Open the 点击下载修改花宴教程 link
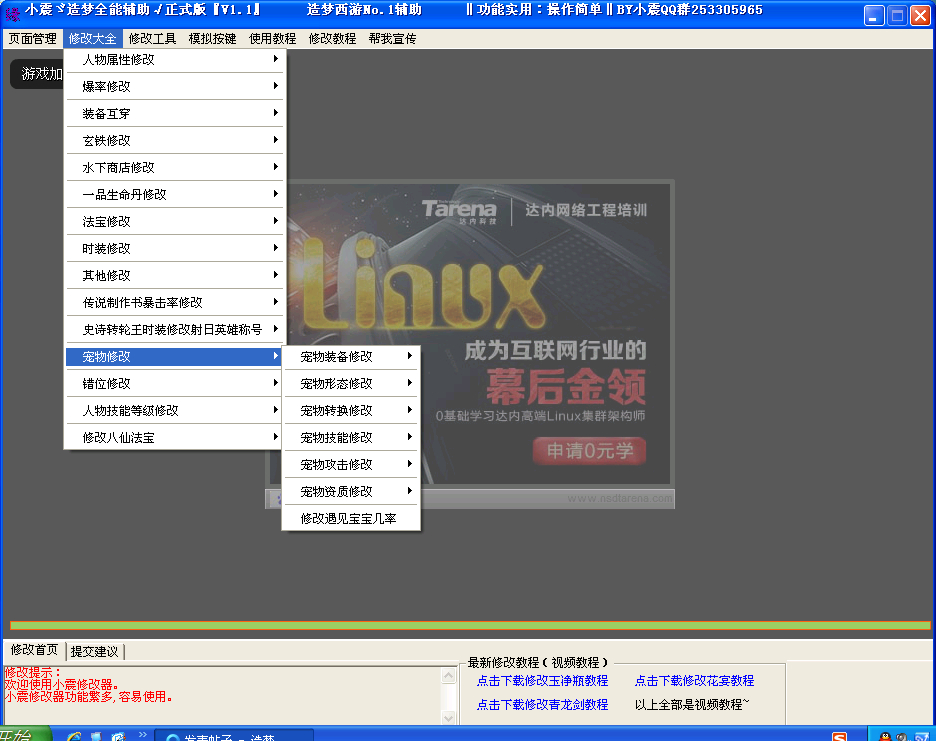 coord(694,681)
